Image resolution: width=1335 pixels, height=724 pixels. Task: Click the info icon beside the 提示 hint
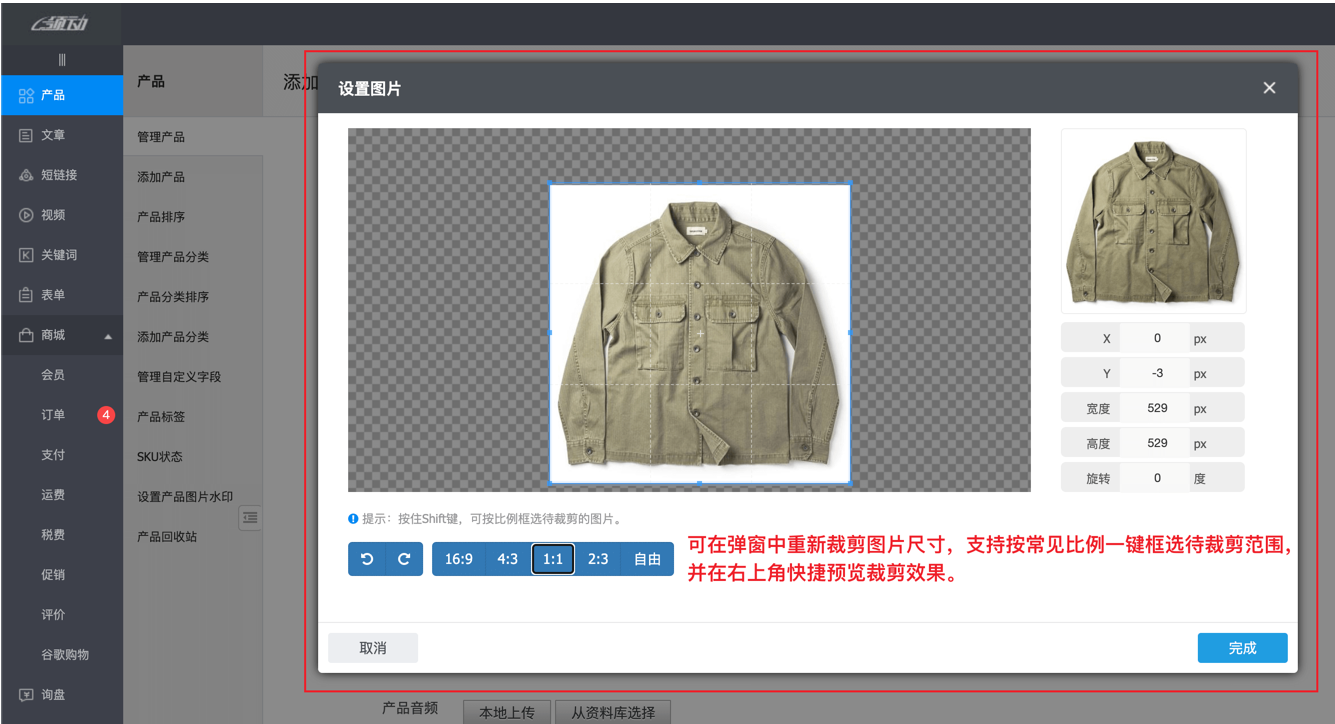tap(351, 518)
